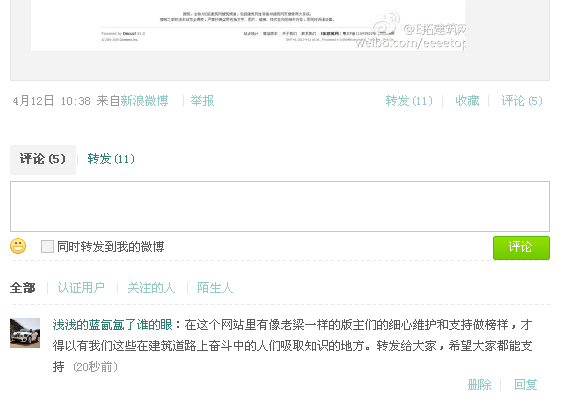Open the attached post screenshot image
The width and height of the screenshot is (565, 404).
point(248,25)
